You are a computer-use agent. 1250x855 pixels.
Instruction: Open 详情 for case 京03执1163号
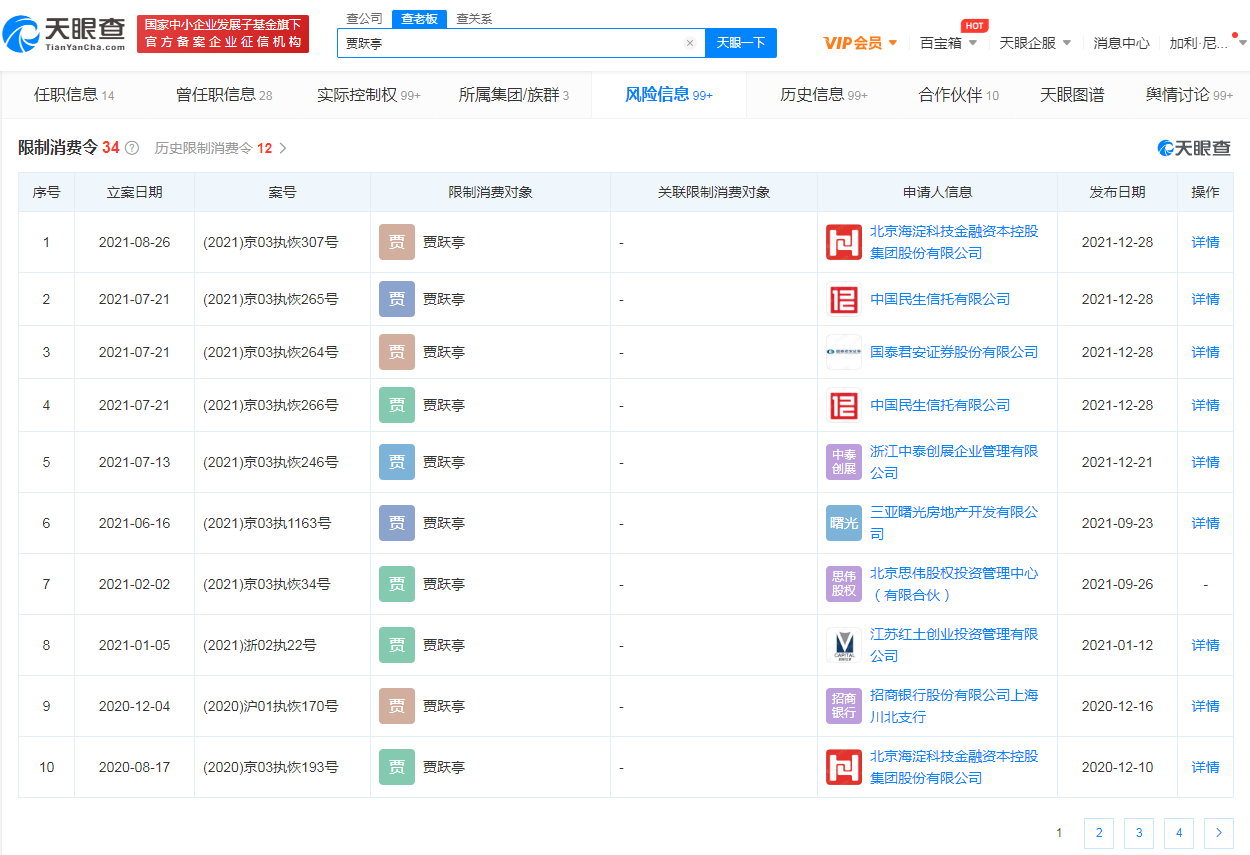1206,523
